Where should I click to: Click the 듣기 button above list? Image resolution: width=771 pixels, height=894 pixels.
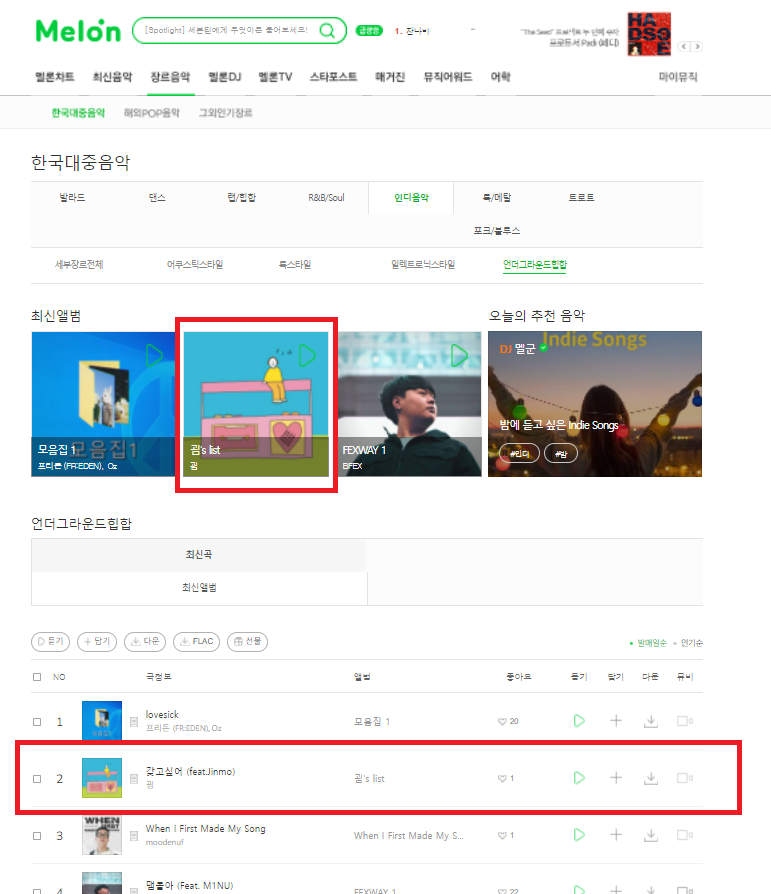(50, 641)
